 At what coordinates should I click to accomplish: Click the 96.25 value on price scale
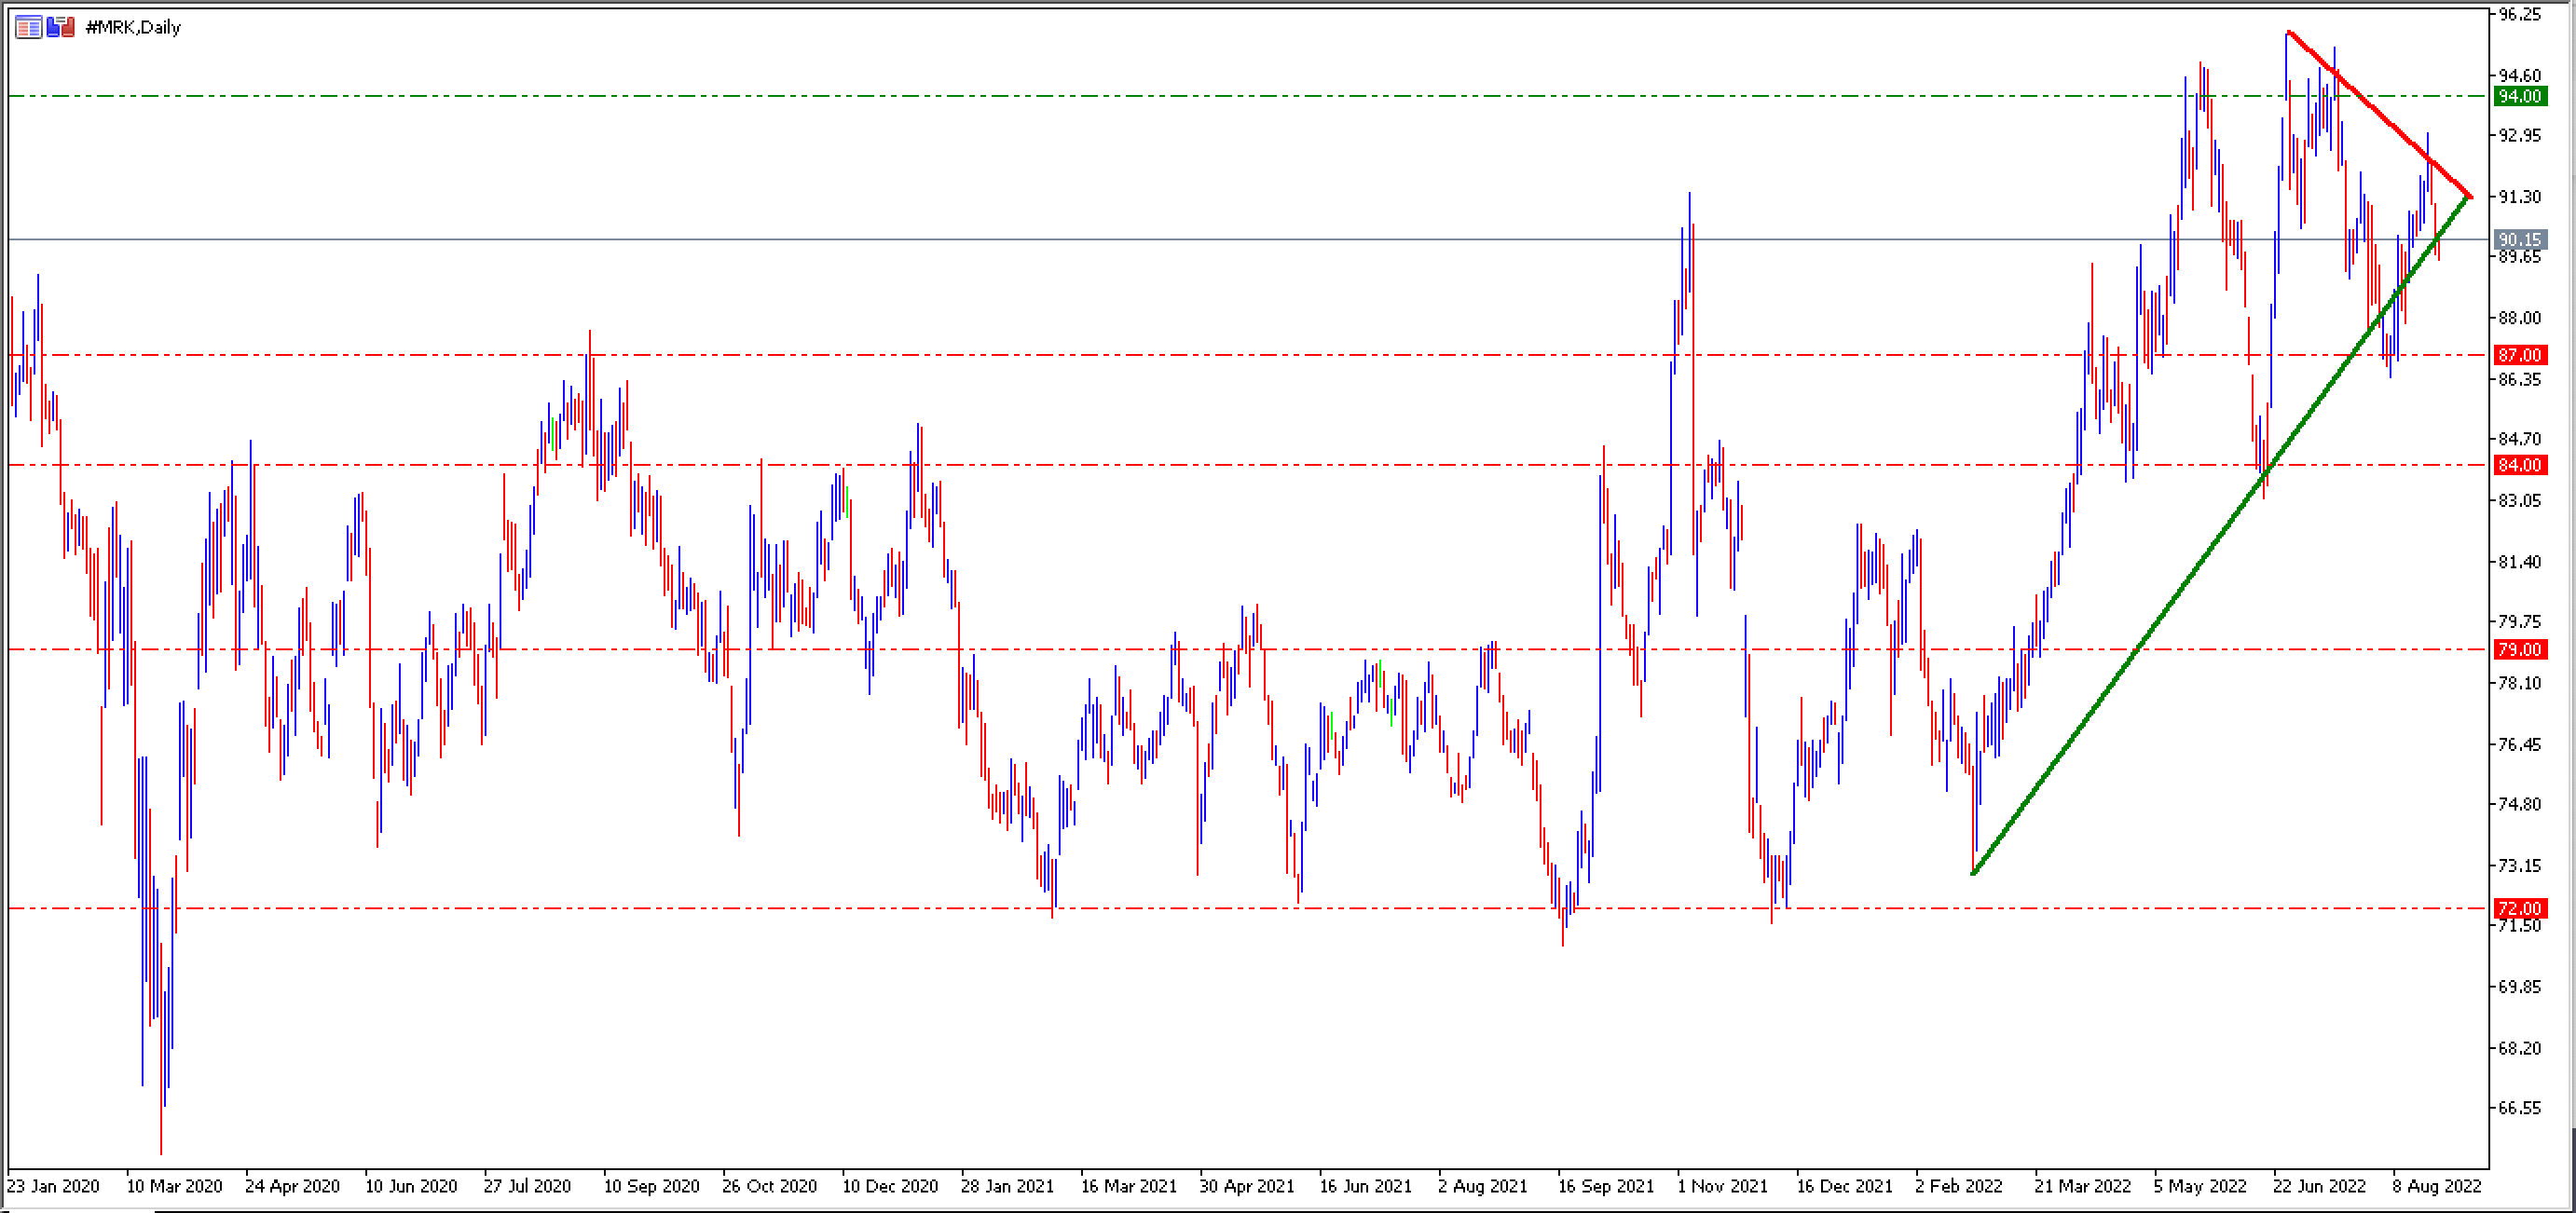click(x=2519, y=14)
